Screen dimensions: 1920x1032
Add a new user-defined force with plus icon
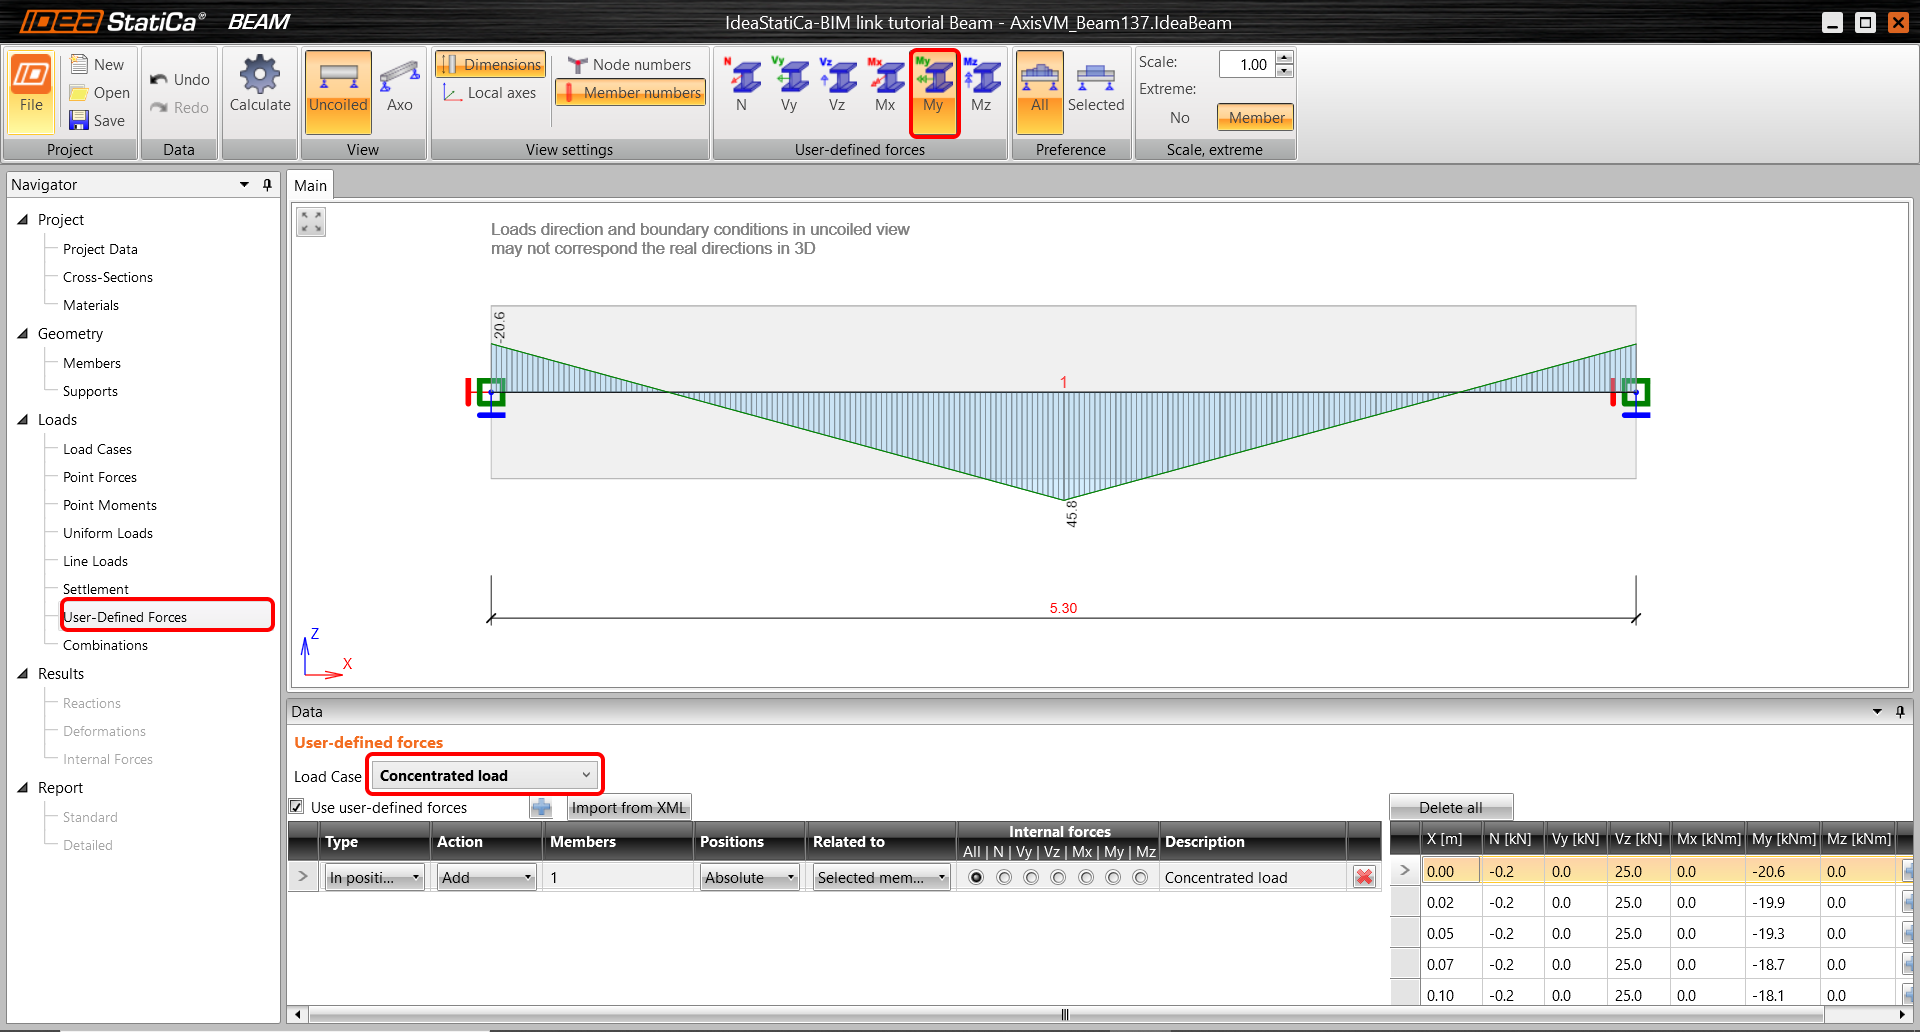click(x=541, y=807)
